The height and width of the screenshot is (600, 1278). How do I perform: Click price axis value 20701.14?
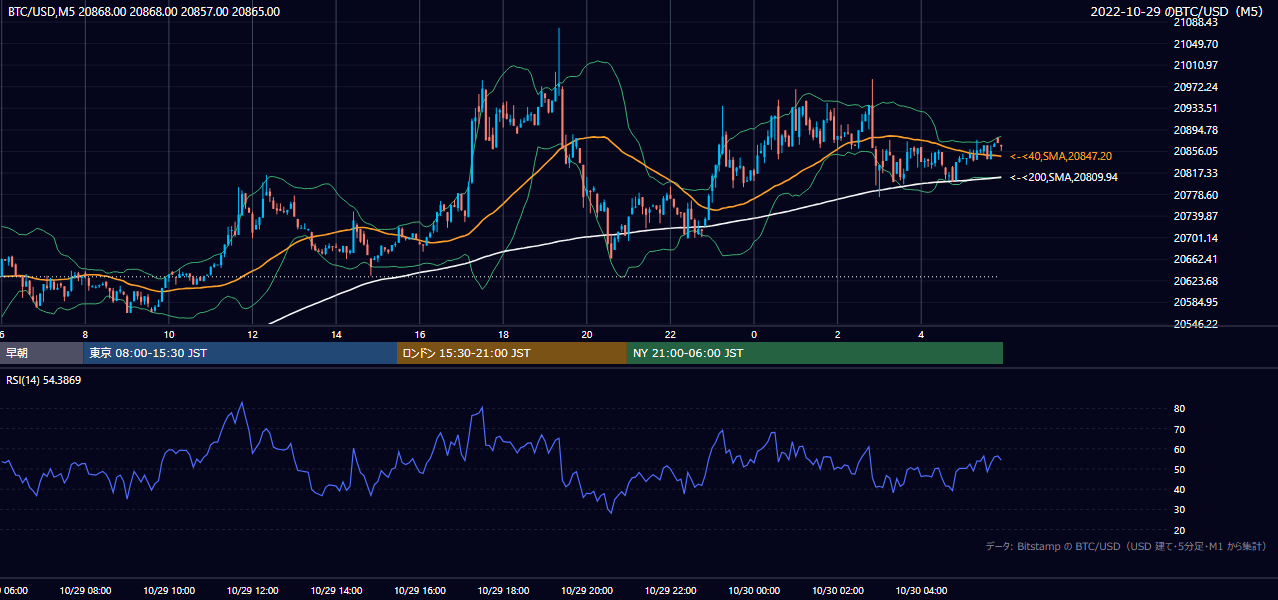1196,238
